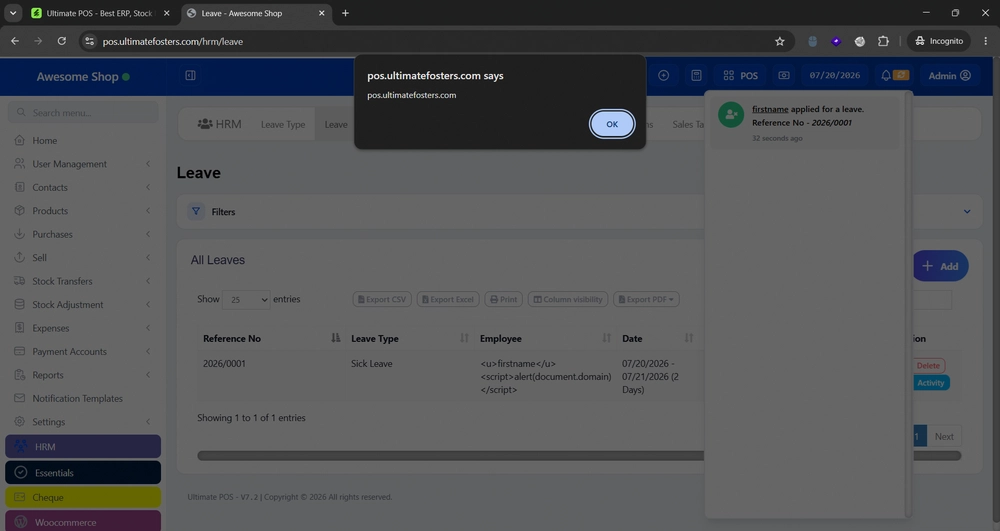
Task: Expand the Stock Transfers menu
Action: 83,281
